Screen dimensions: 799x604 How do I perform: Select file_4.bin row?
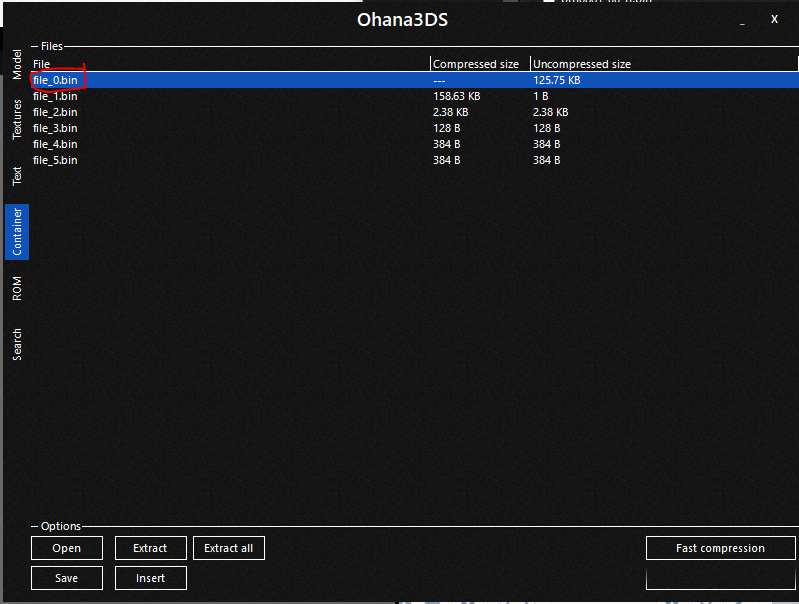click(x=415, y=144)
